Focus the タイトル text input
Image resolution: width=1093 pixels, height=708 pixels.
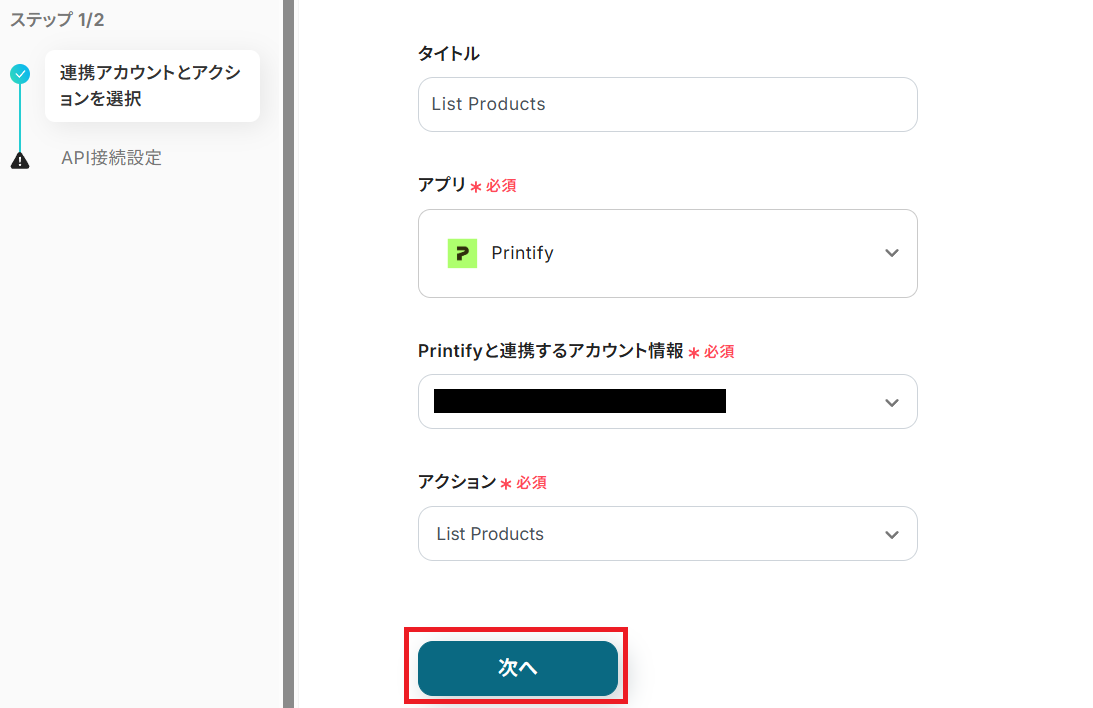click(x=667, y=104)
